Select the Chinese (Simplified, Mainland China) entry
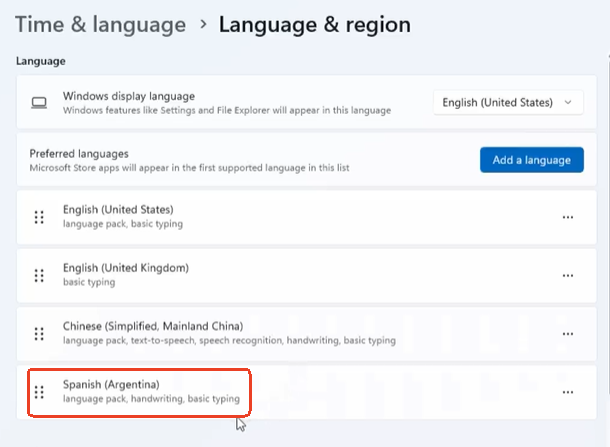Screen dimensions: 610x447 pos(153,327)
